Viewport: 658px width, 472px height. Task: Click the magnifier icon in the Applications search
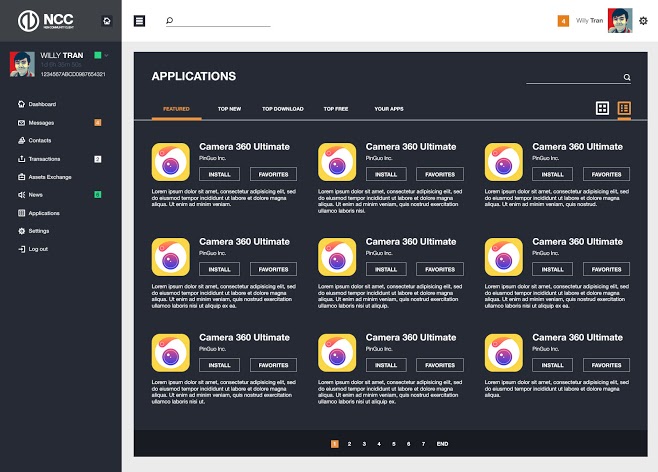tap(627, 77)
